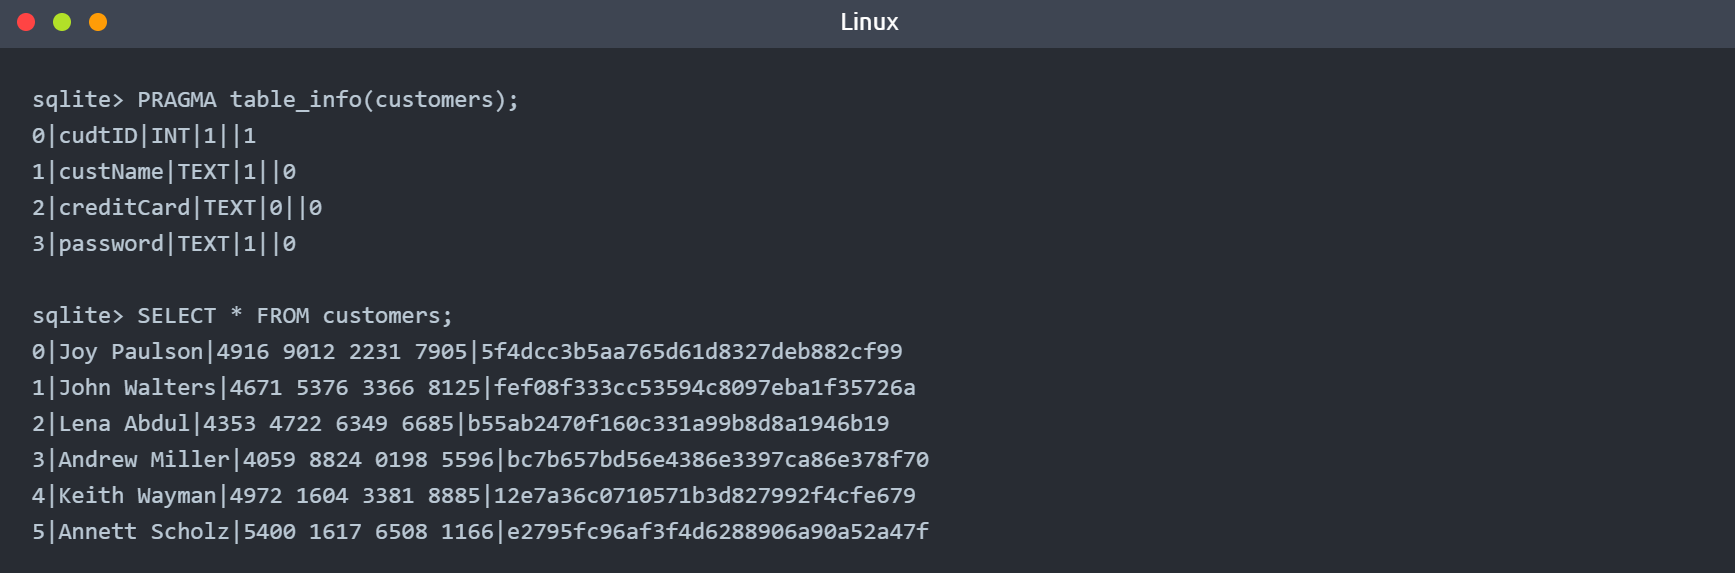Click the PRAGMA table_info(customers) command line
Viewport: 1735px width, 573px height.
pos(327,100)
